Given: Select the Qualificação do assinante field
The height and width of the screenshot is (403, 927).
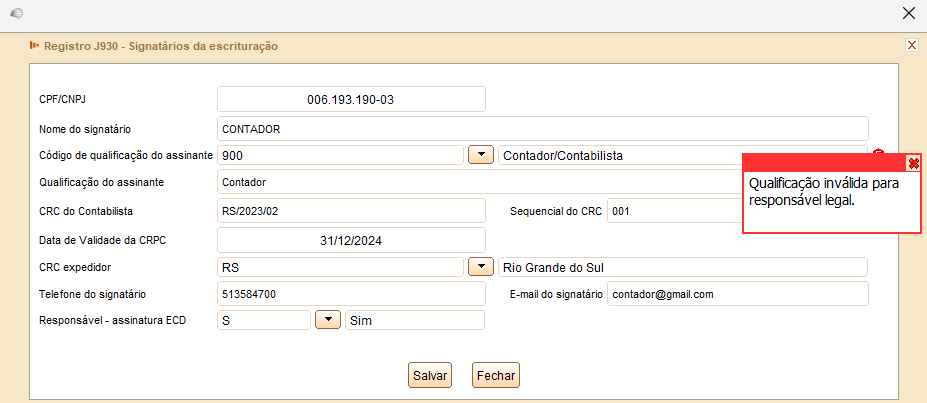Looking at the screenshot, I should click(x=478, y=182).
